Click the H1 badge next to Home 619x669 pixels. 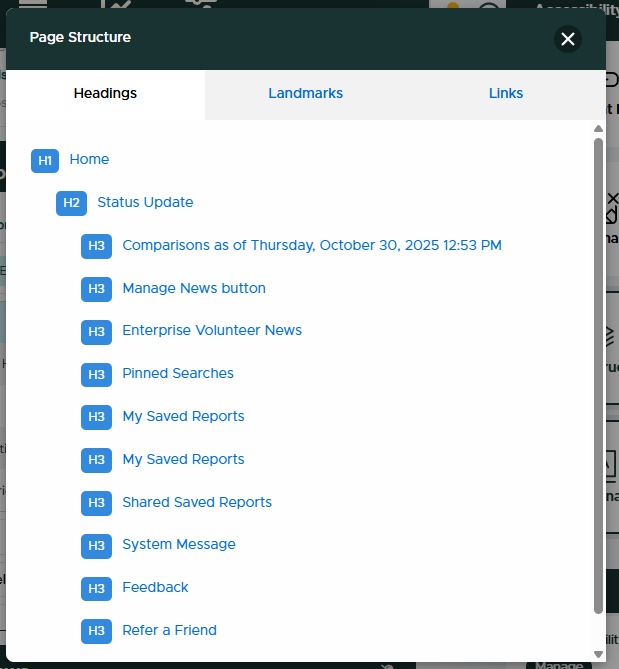pos(45,160)
